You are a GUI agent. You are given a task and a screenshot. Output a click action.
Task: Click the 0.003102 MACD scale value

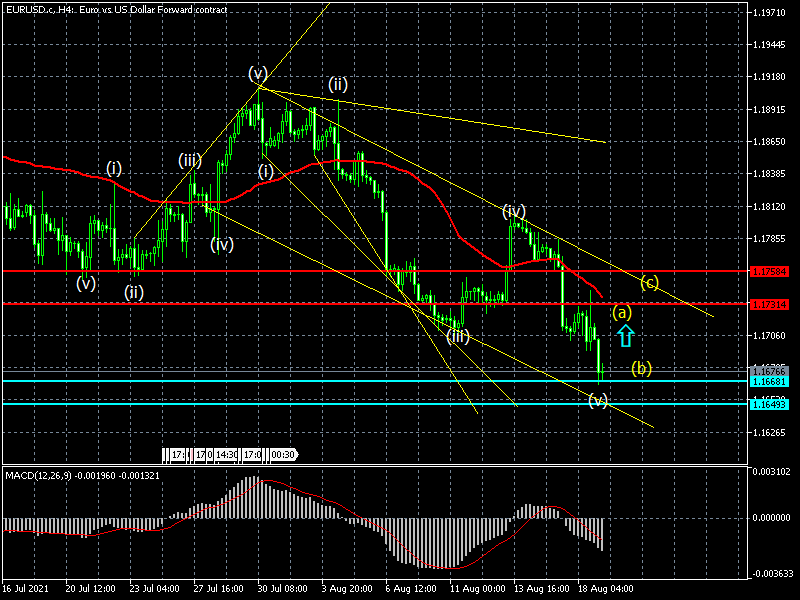pos(771,471)
